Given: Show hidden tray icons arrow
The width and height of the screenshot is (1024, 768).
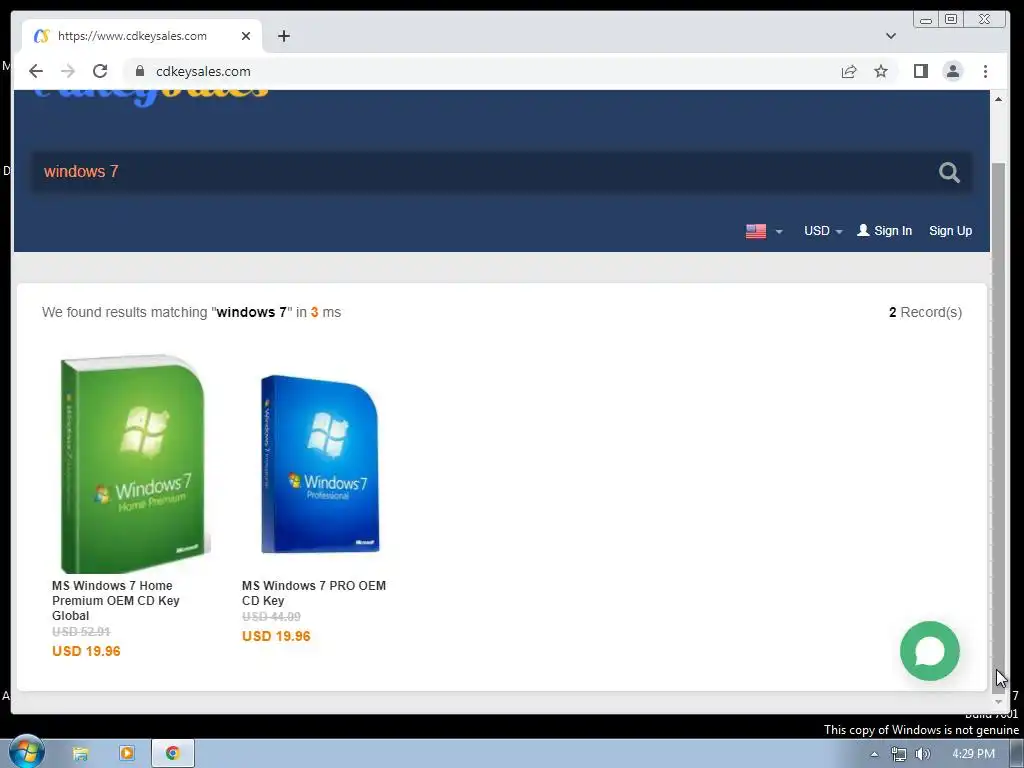Looking at the screenshot, I should pyautogui.click(x=874, y=754).
